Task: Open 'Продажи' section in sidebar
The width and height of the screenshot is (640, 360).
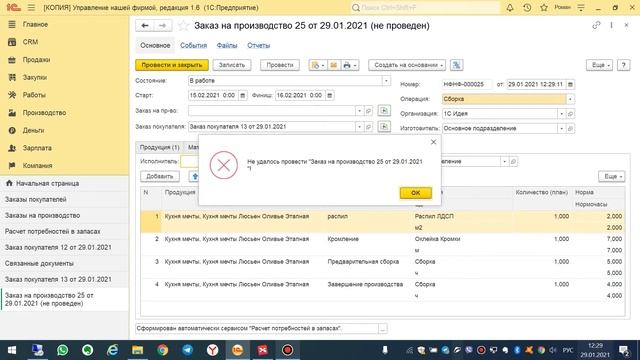Action: tap(36, 60)
